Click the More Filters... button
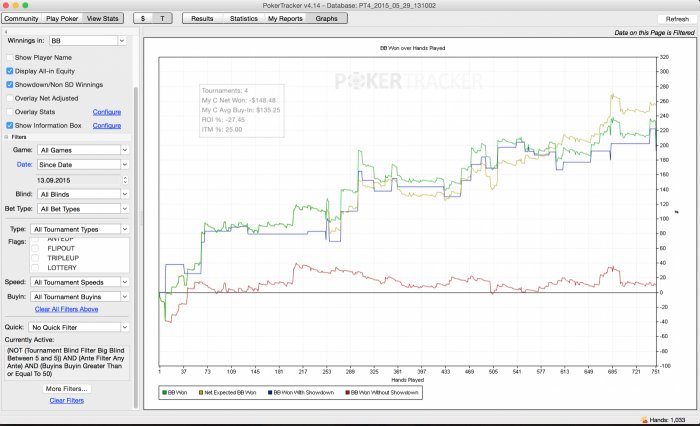700x426 pixels. [x=67, y=388]
